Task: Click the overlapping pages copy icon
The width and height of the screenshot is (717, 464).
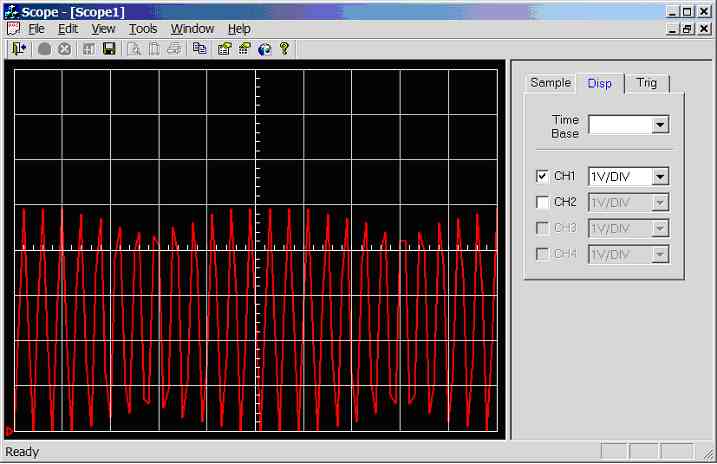Action: pos(199,48)
